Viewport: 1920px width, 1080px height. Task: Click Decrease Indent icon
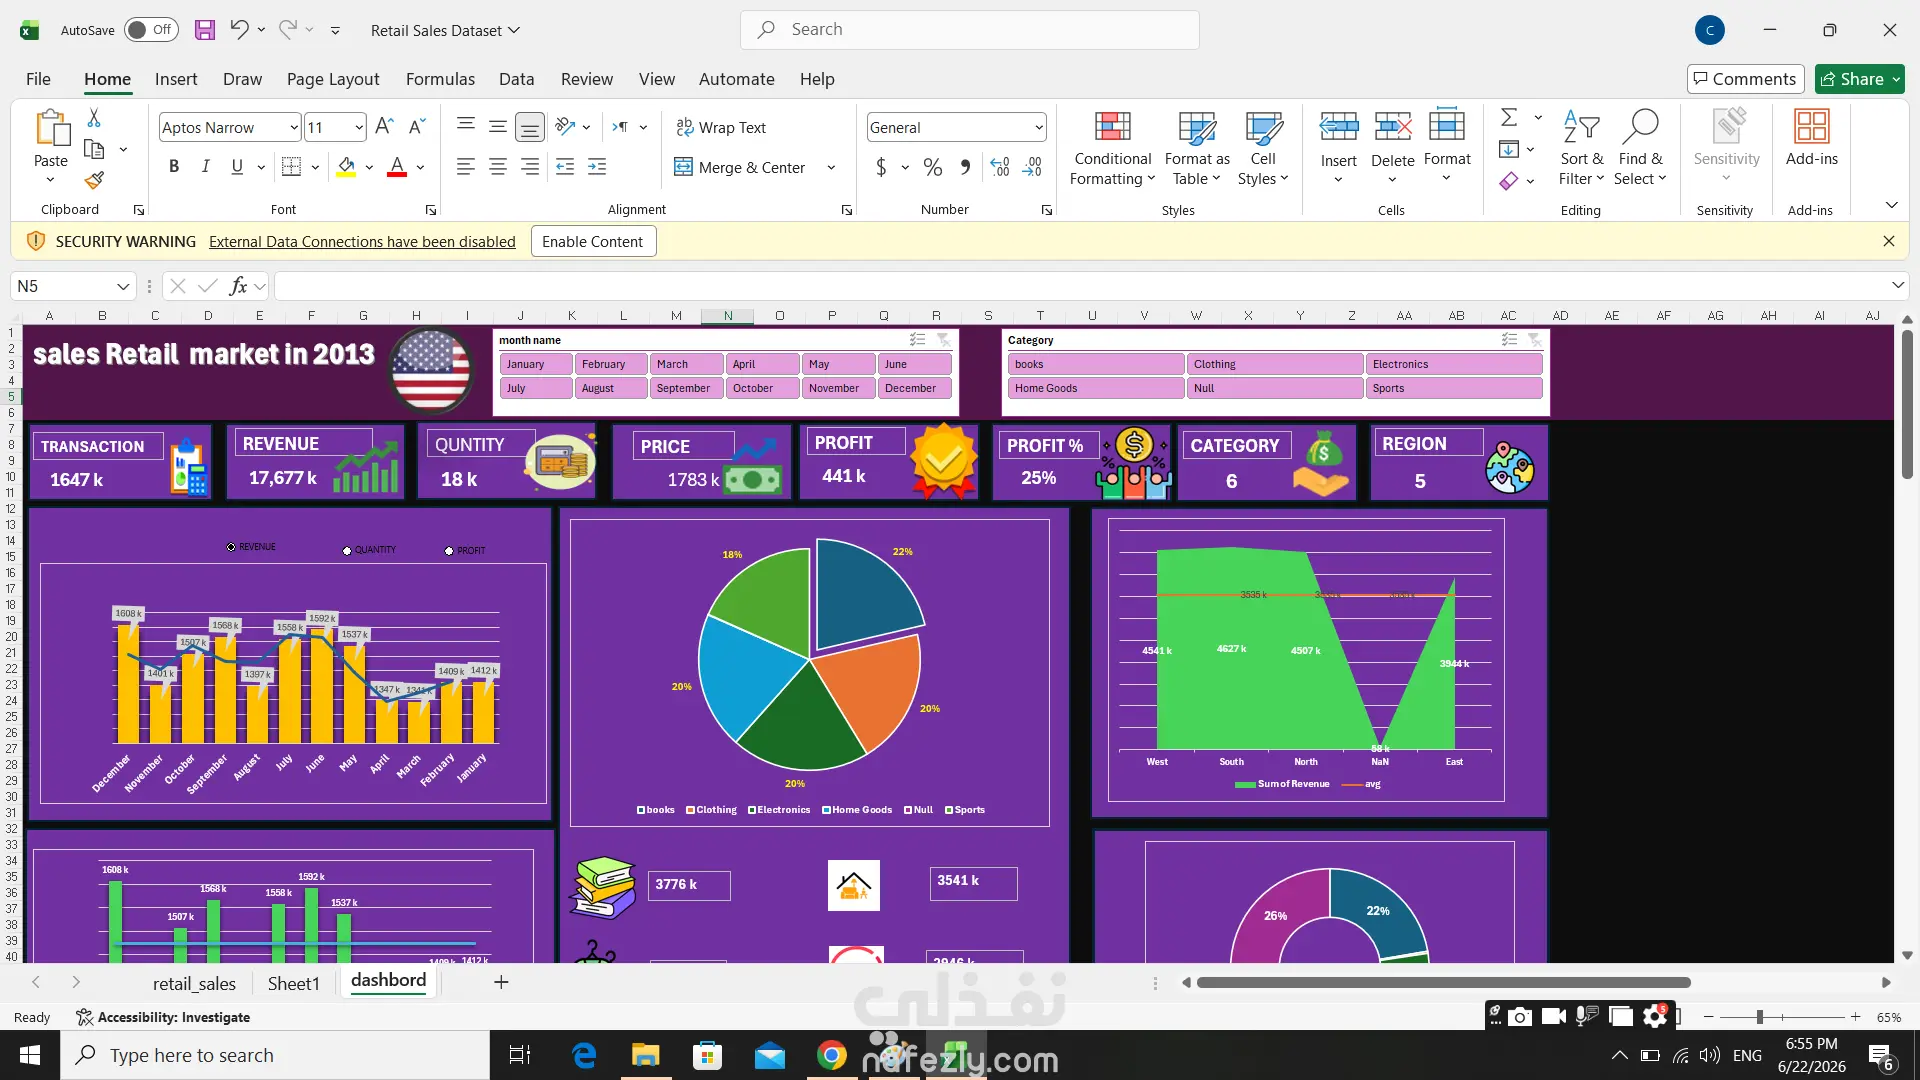pyautogui.click(x=565, y=167)
